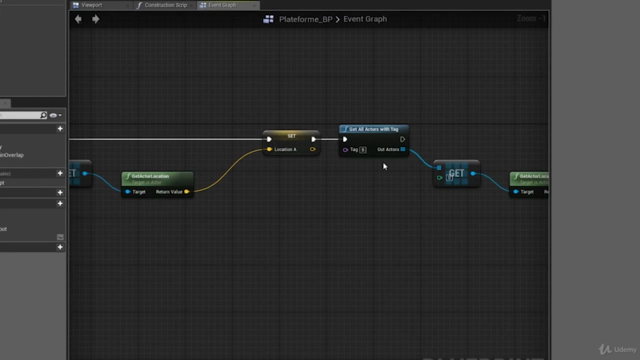Select the 'nOverlap' item in left panel
Viewport: 640px width, 360px height.
tap(12, 155)
